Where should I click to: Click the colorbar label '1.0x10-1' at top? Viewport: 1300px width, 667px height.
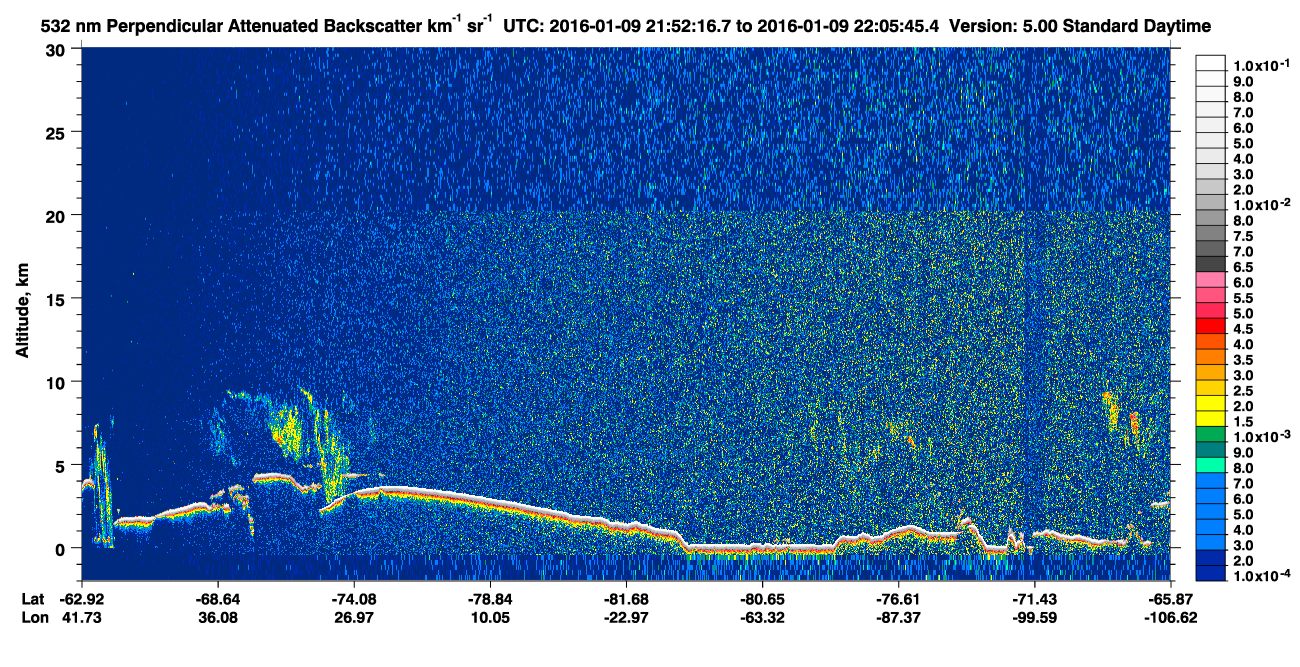(x=1260, y=64)
